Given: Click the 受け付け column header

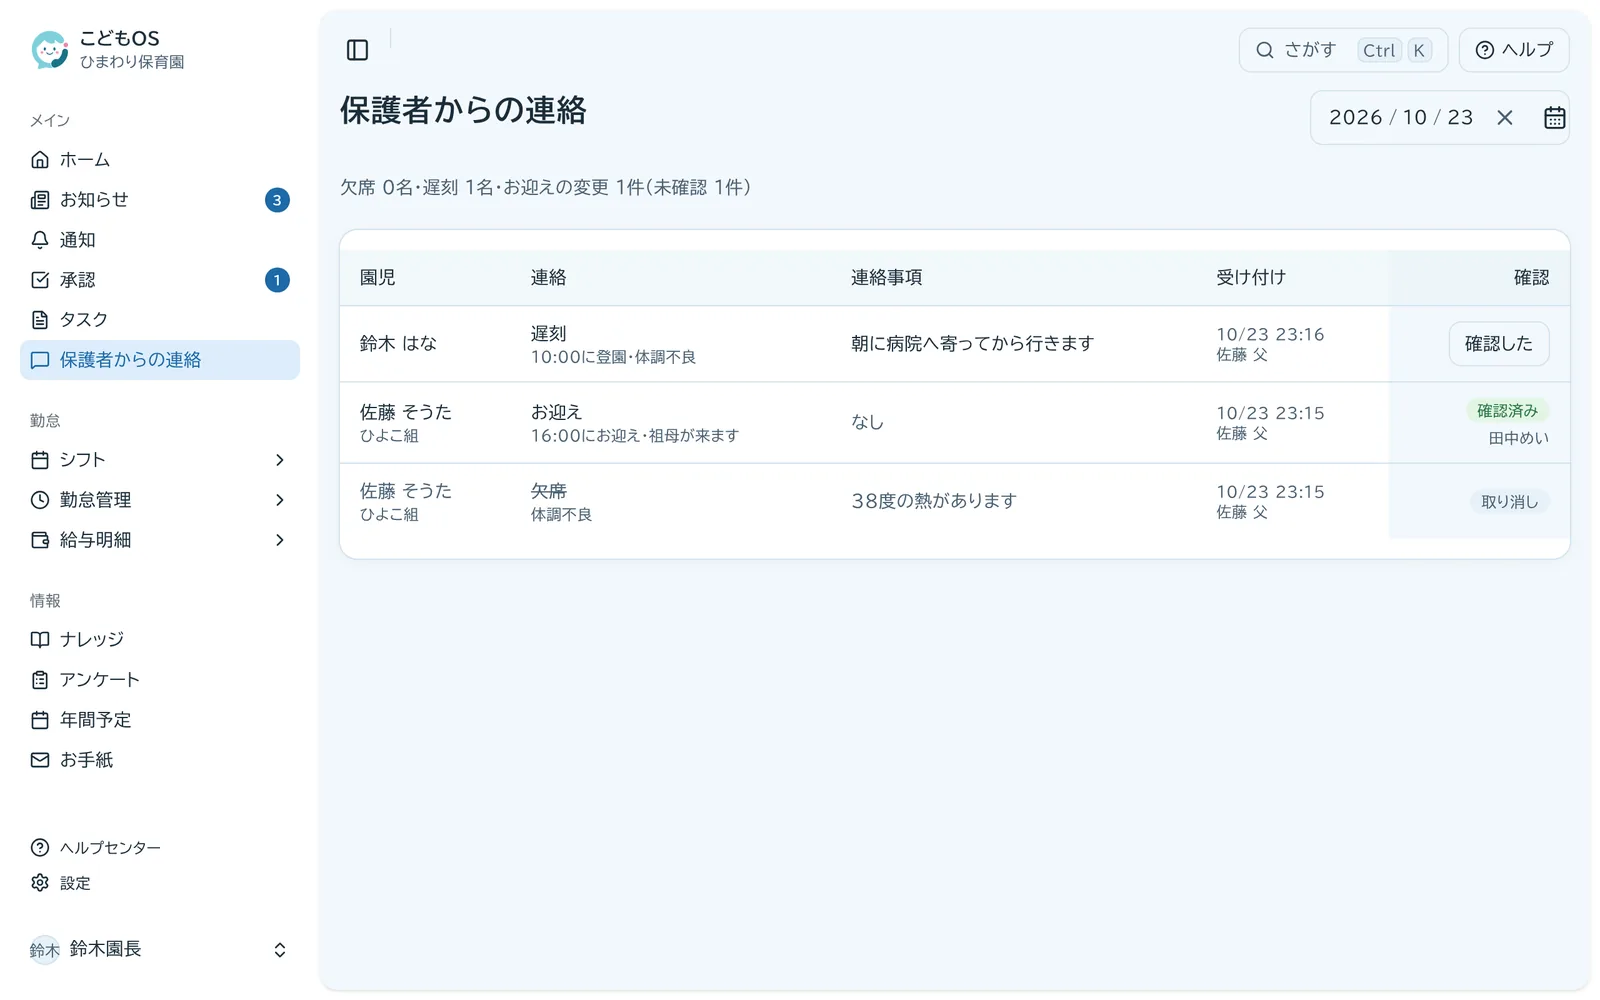Looking at the screenshot, I should click(x=1251, y=278).
